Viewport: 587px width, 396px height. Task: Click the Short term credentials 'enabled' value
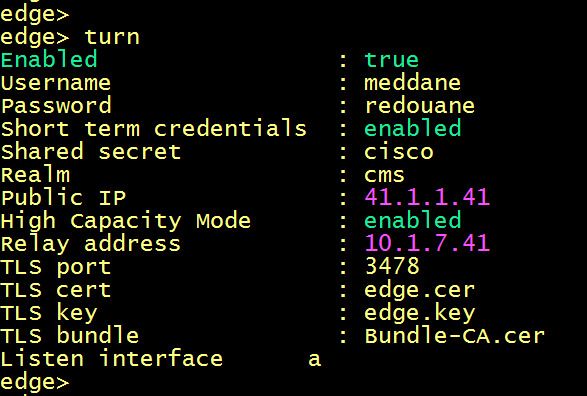[413, 129]
